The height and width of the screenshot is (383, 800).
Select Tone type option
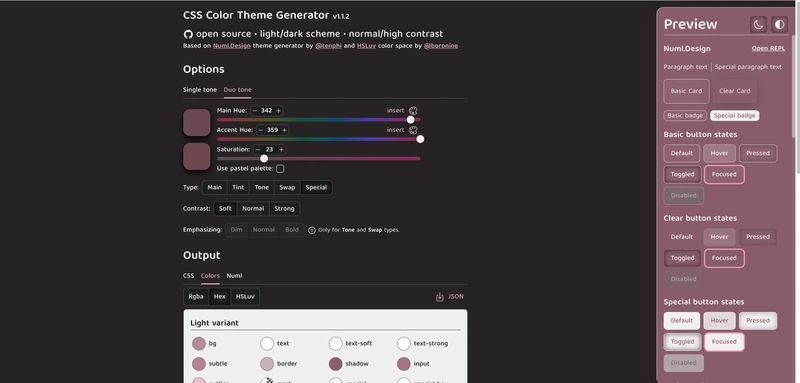click(x=262, y=187)
